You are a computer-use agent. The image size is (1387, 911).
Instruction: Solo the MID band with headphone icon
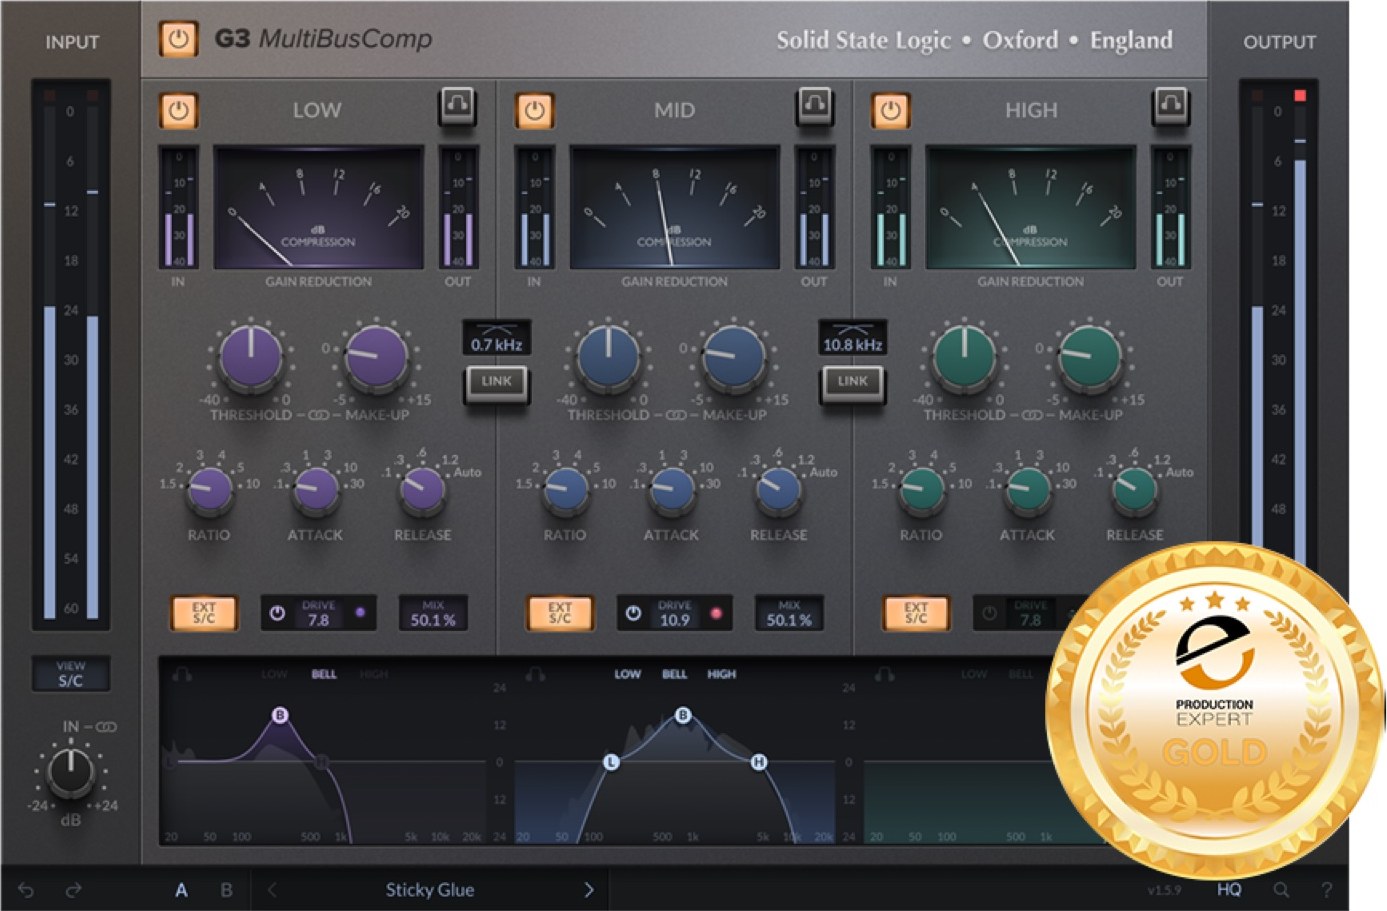point(814,104)
